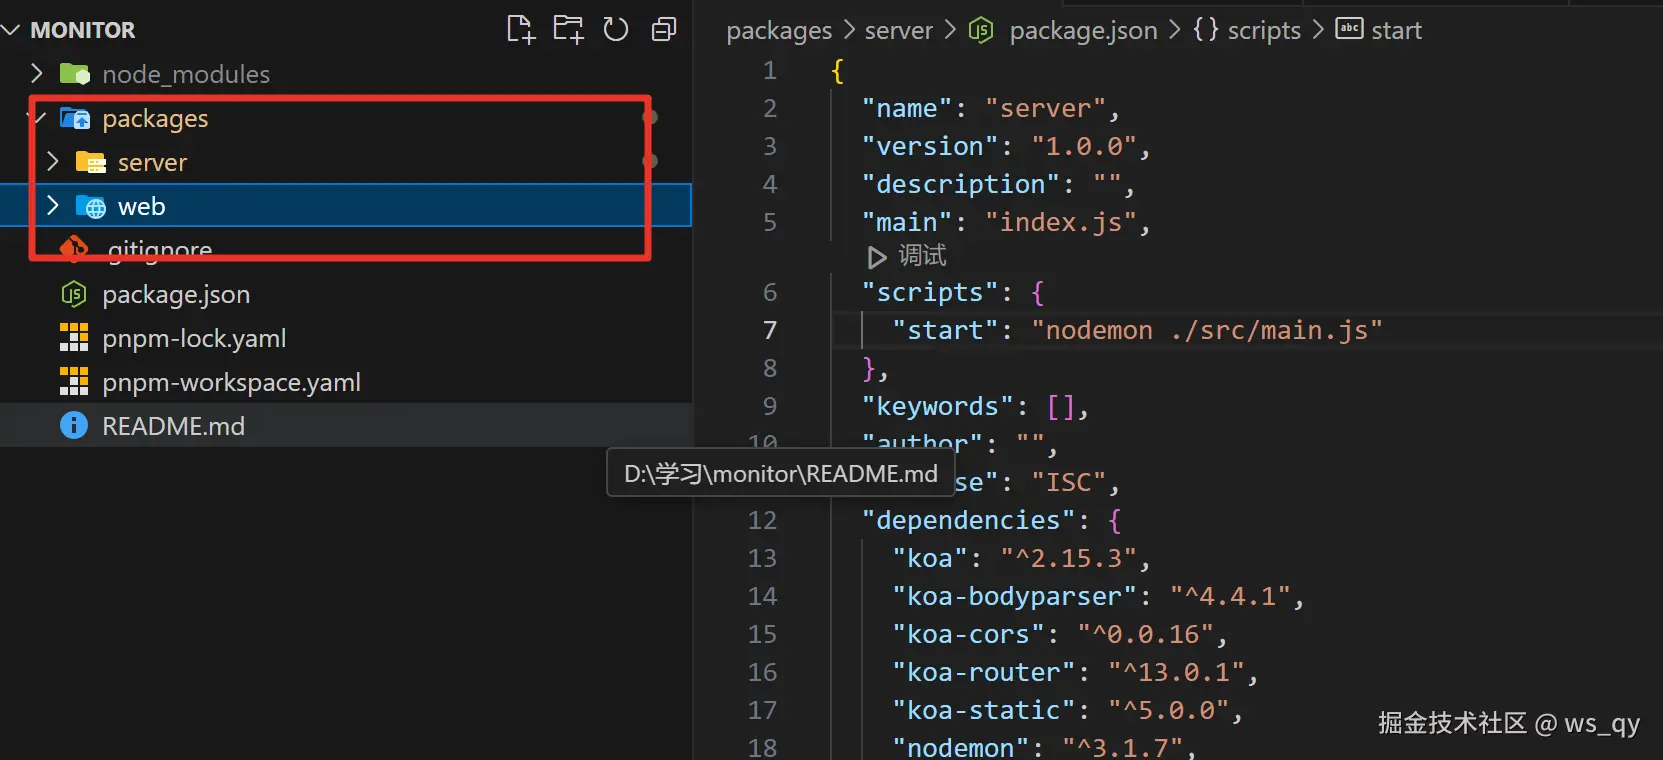Click line number 12 in the gutter
This screenshot has height=760, width=1663.
762,520
